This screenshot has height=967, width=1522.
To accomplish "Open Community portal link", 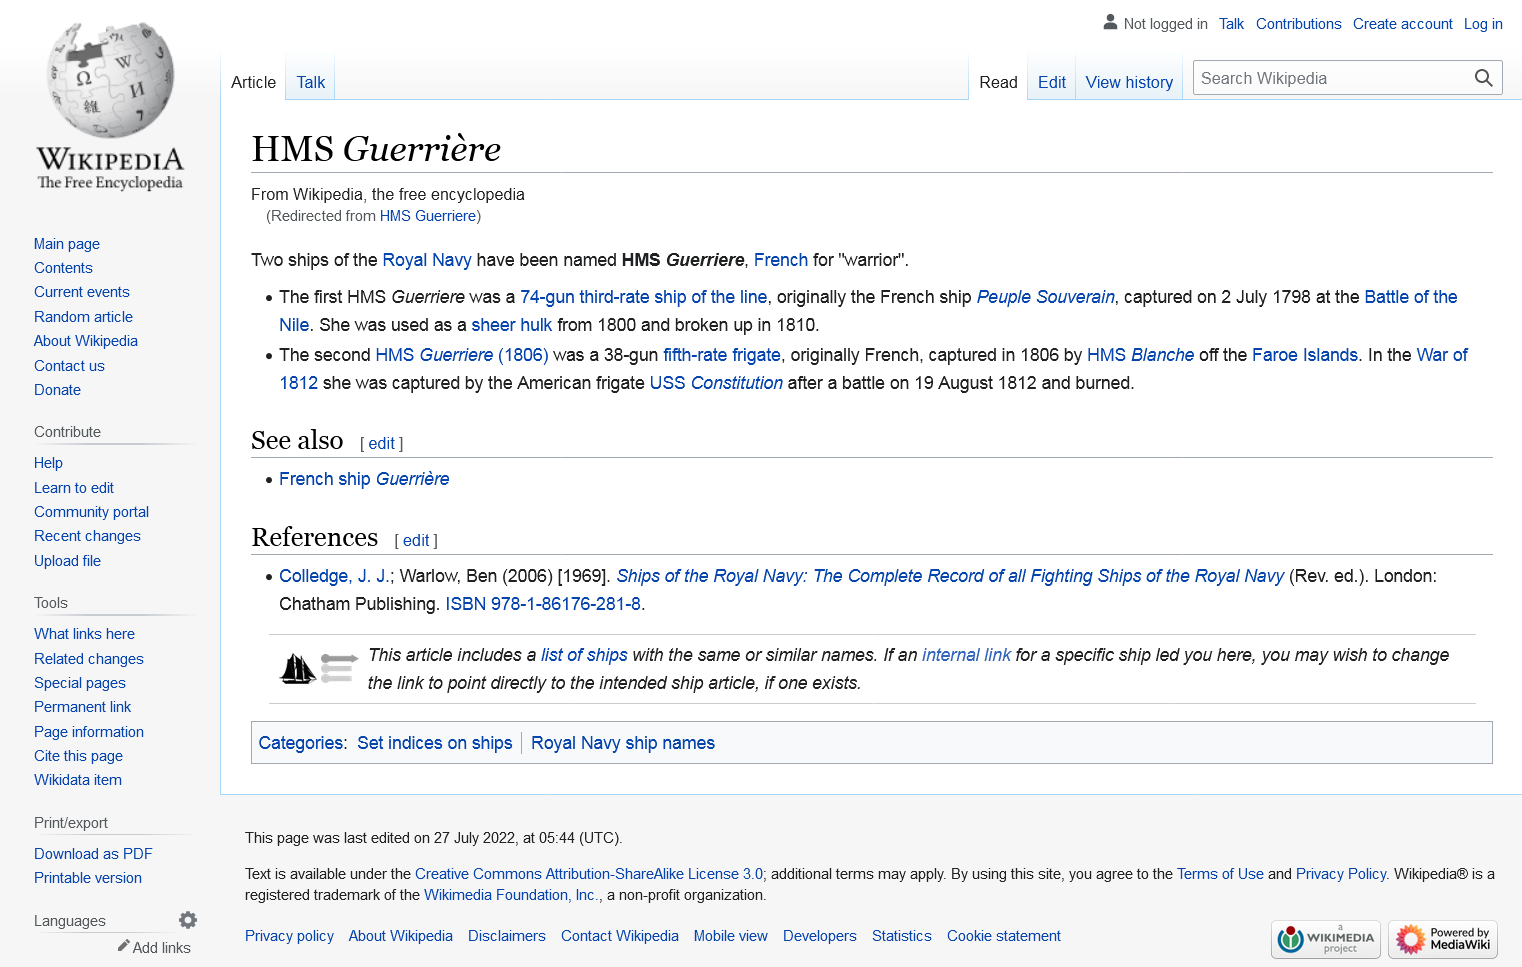I will pos(91,512).
